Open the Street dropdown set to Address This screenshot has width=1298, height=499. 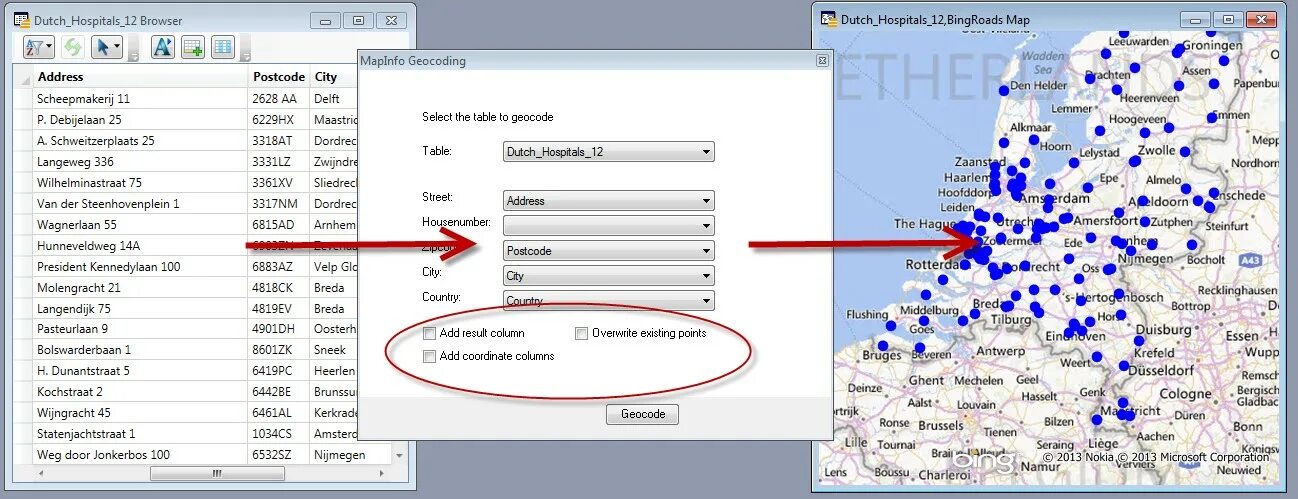pos(608,201)
